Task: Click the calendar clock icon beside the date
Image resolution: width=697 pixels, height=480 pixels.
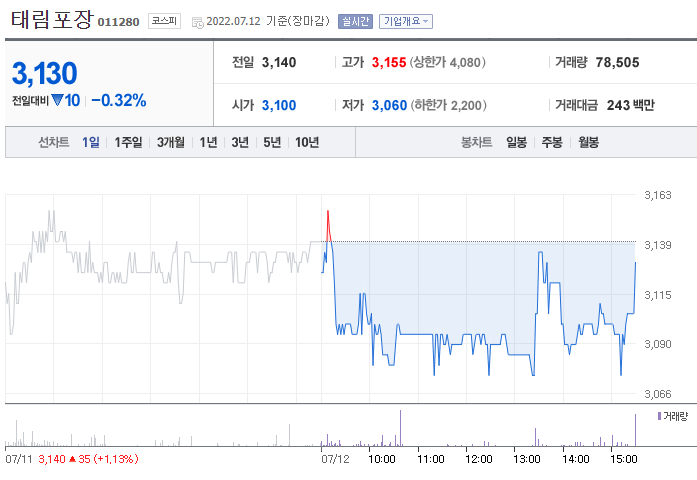Action: click(197, 22)
